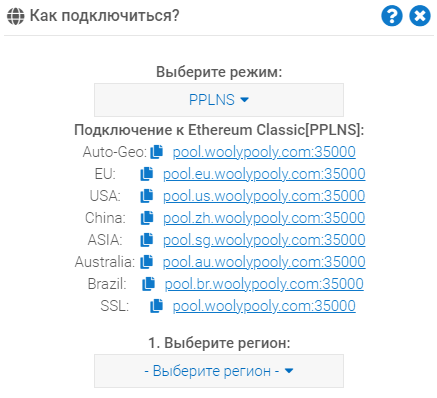Copy the Brazil pool address
The image size is (437, 398).
pyautogui.click(x=149, y=284)
